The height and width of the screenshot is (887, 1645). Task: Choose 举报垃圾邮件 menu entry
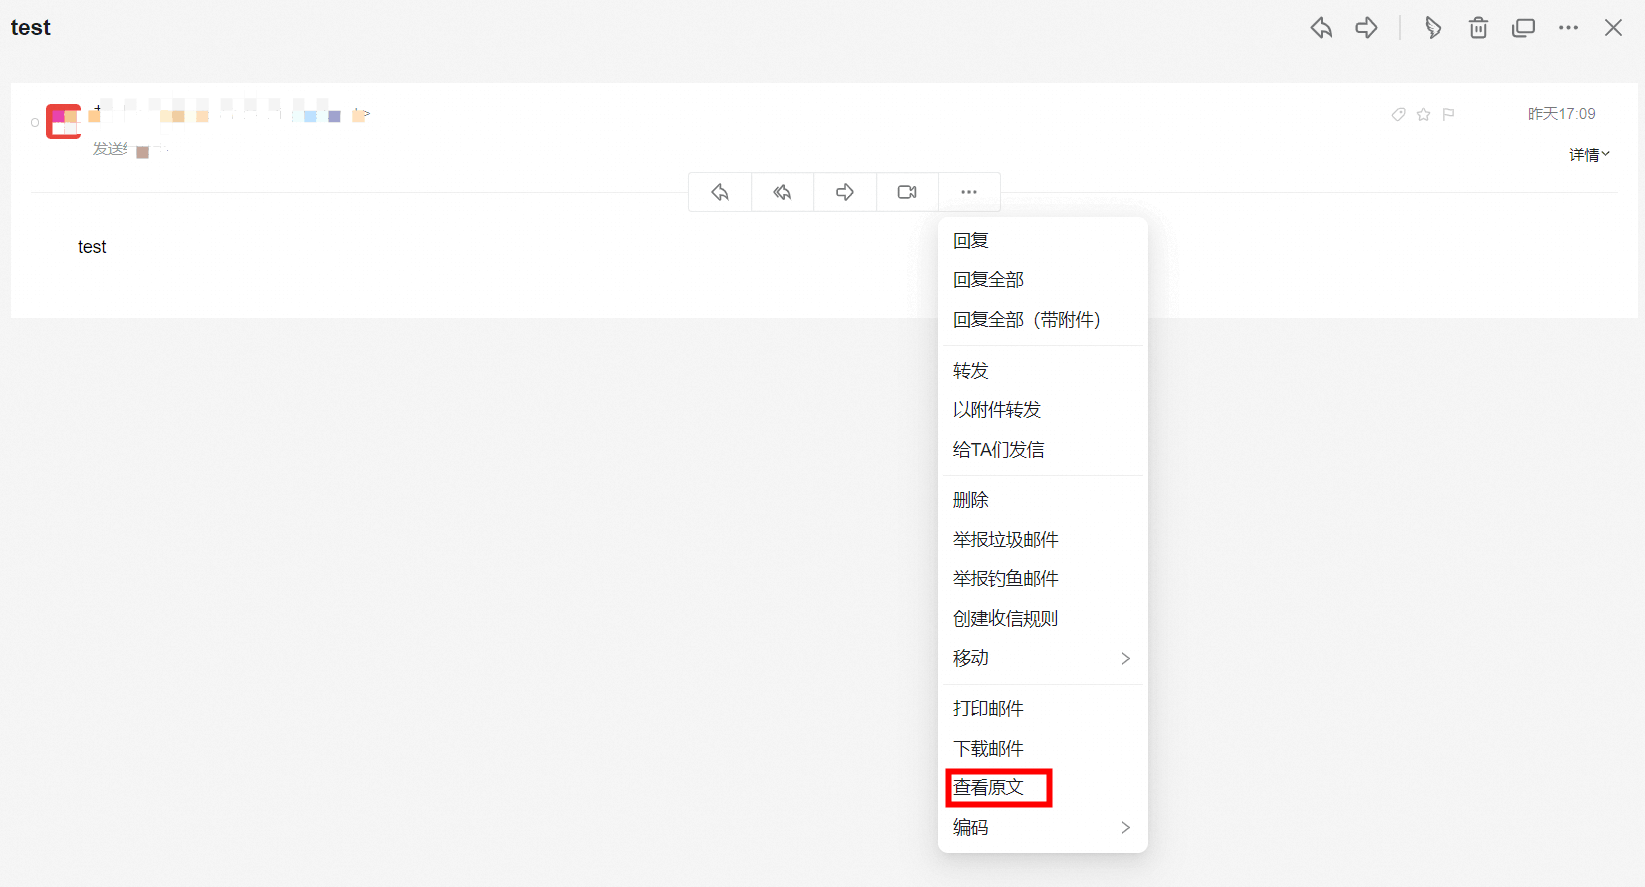[1043, 540]
